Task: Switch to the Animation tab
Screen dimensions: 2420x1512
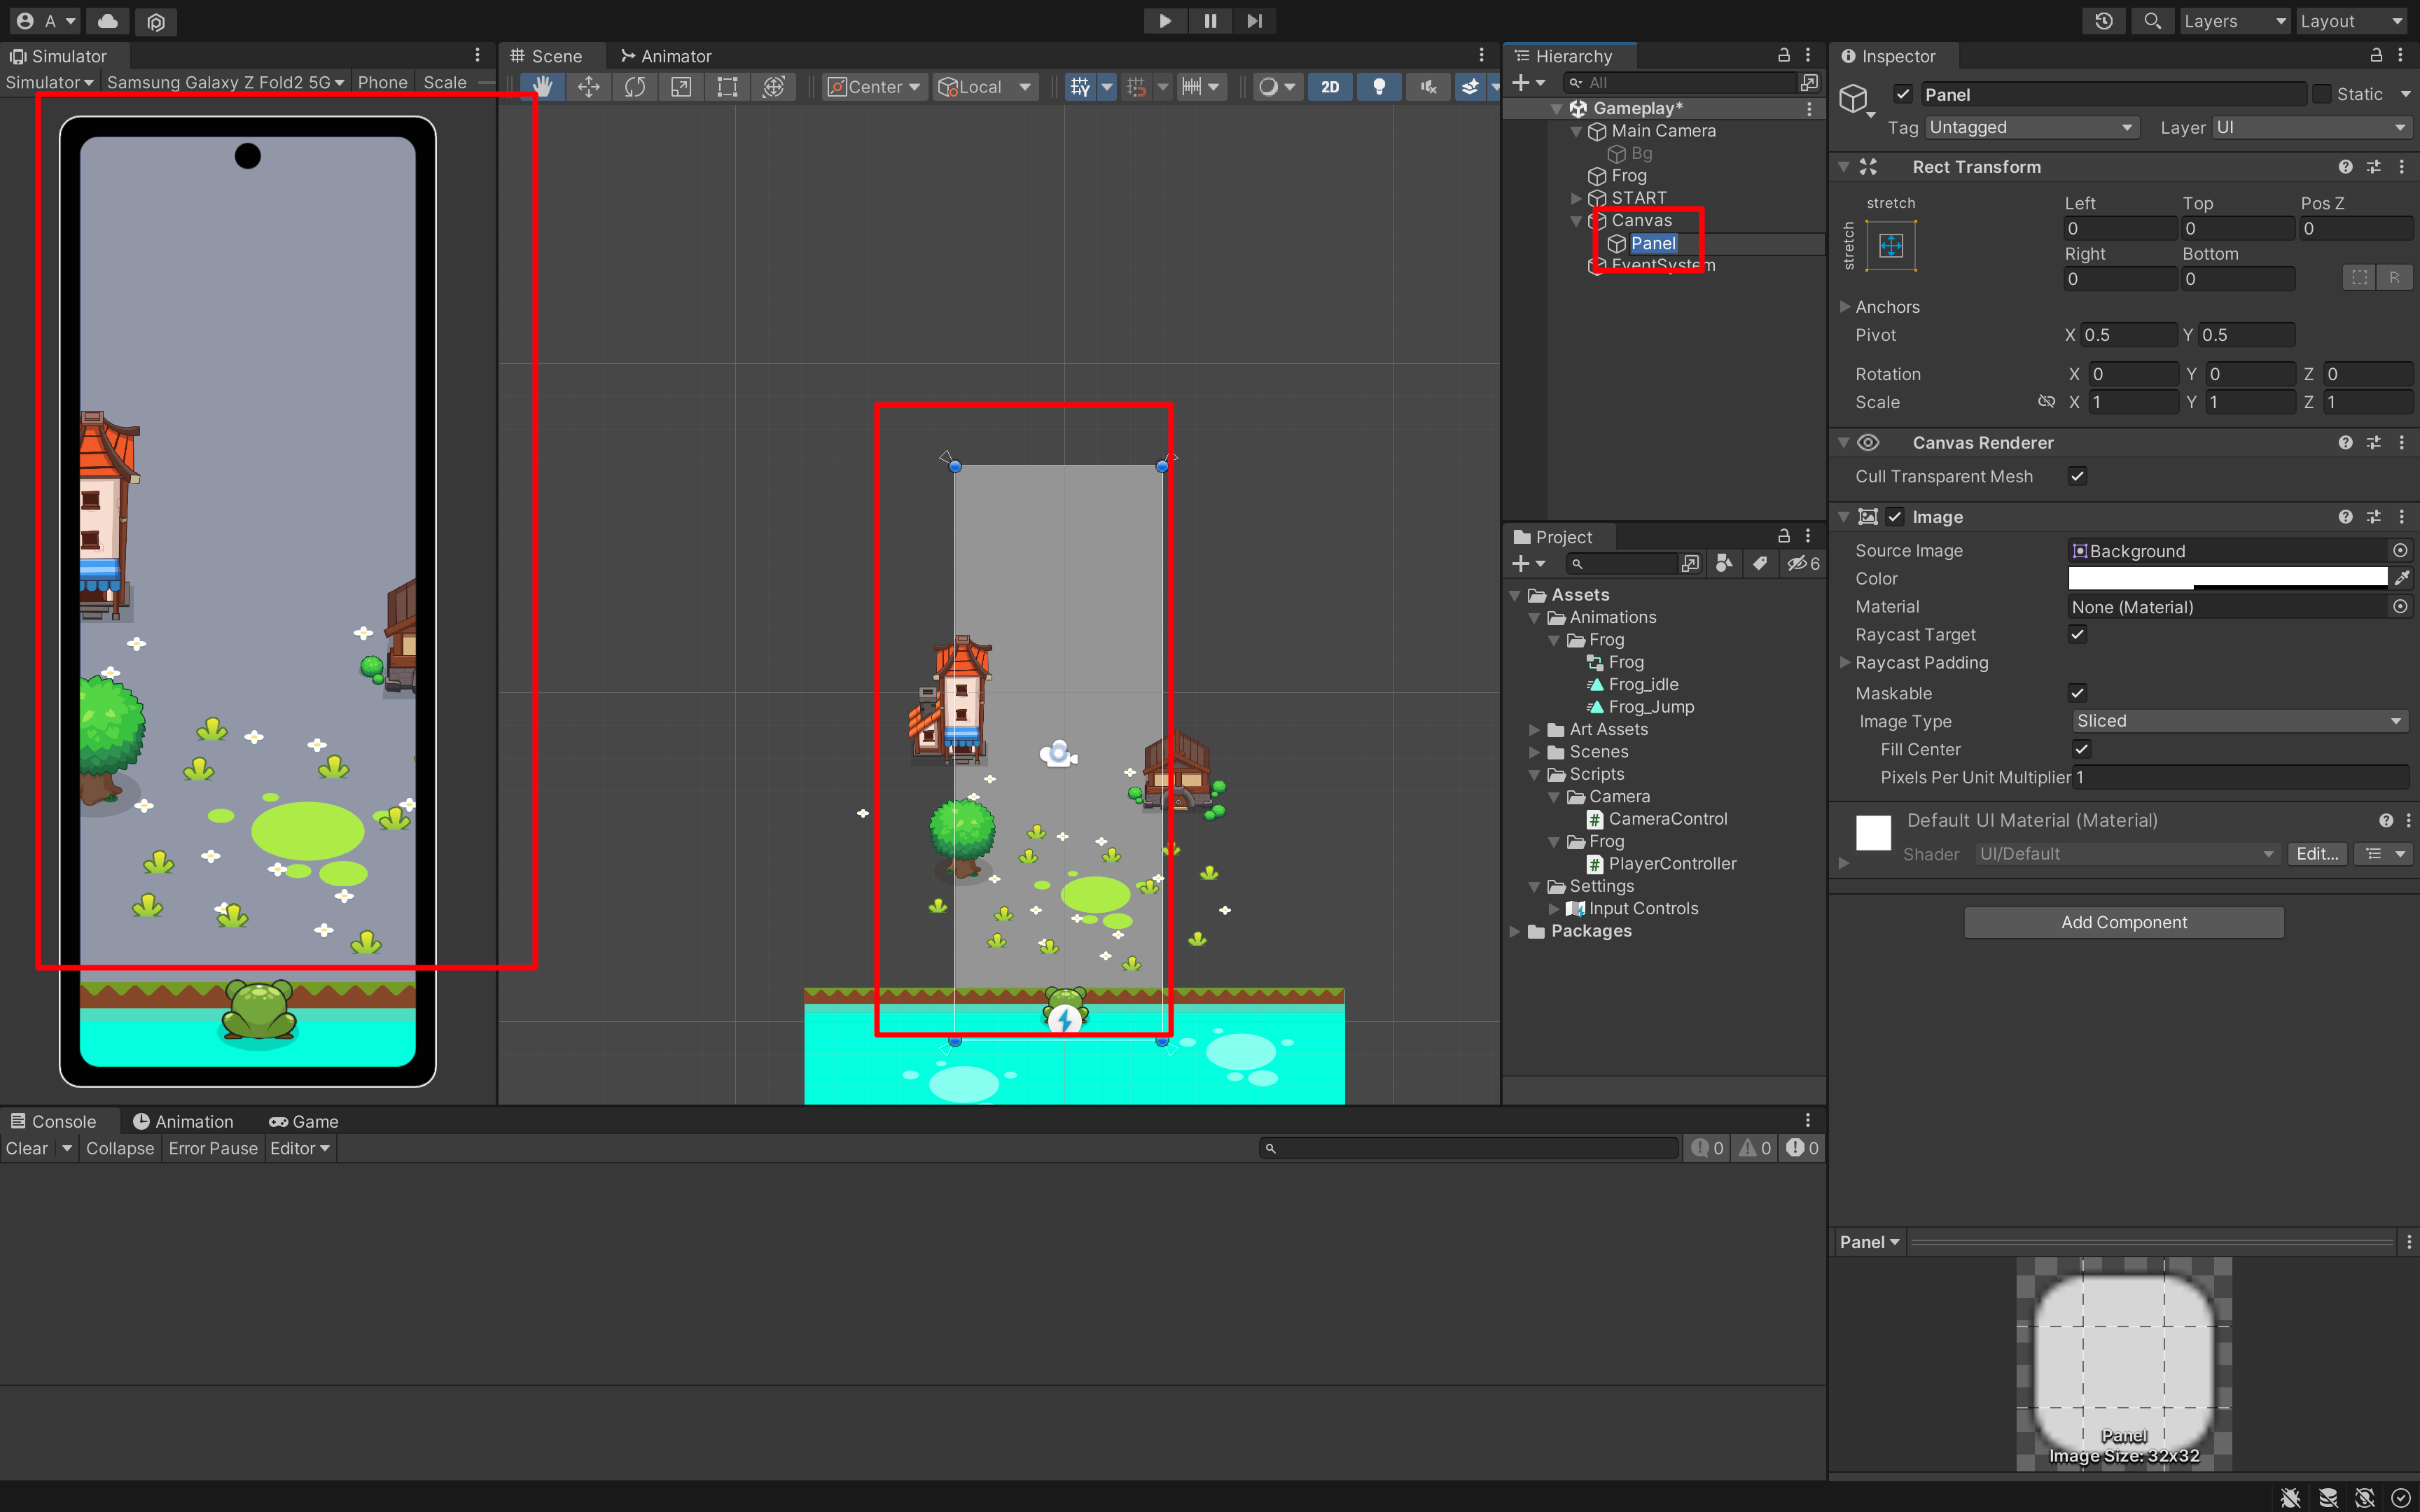Action: pyautogui.click(x=183, y=1121)
